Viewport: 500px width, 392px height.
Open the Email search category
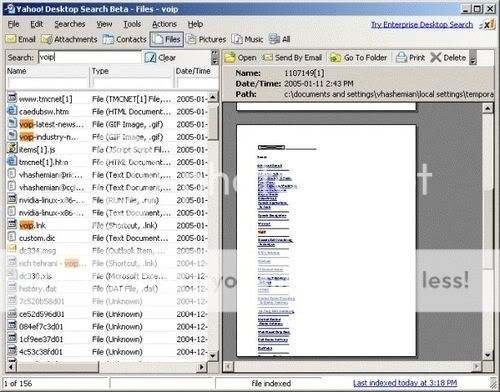point(21,39)
